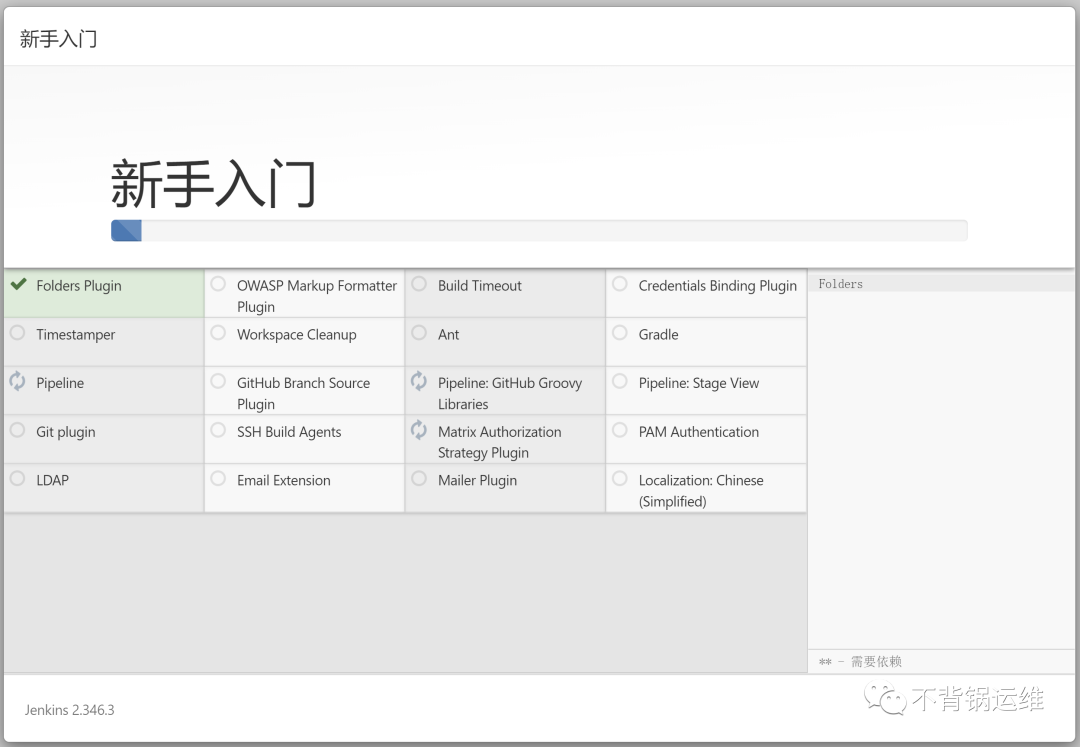1080x747 pixels.
Task: Click the small 新手入门 dialog title
Action: (x=59, y=39)
